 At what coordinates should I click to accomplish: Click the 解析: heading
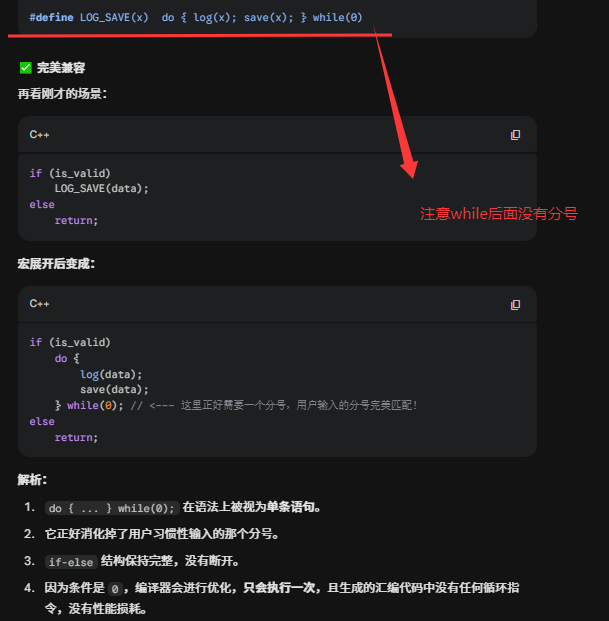pos(32,480)
